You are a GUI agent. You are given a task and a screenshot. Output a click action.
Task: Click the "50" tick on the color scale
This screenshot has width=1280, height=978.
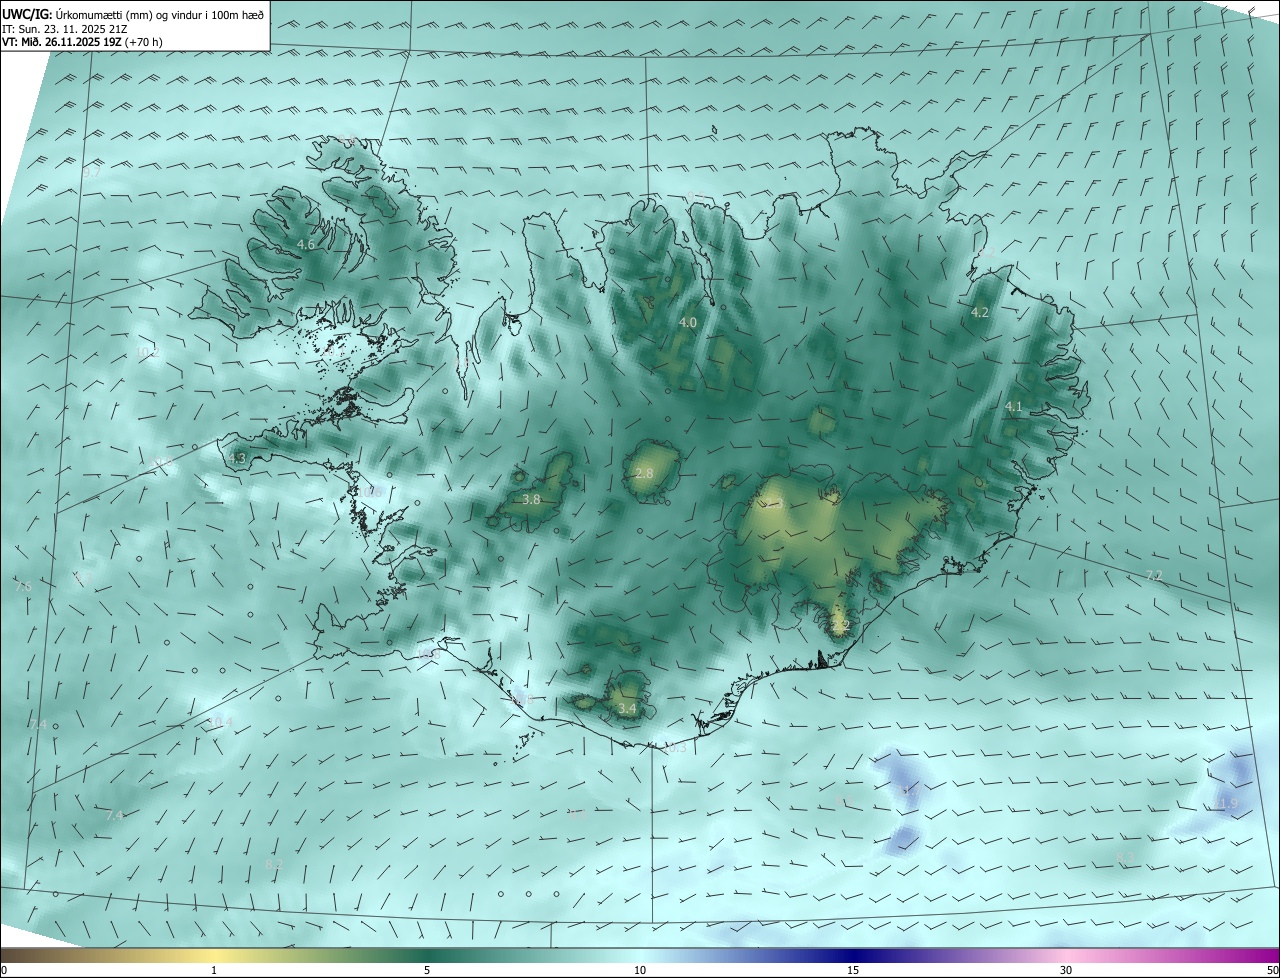click(1272, 970)
